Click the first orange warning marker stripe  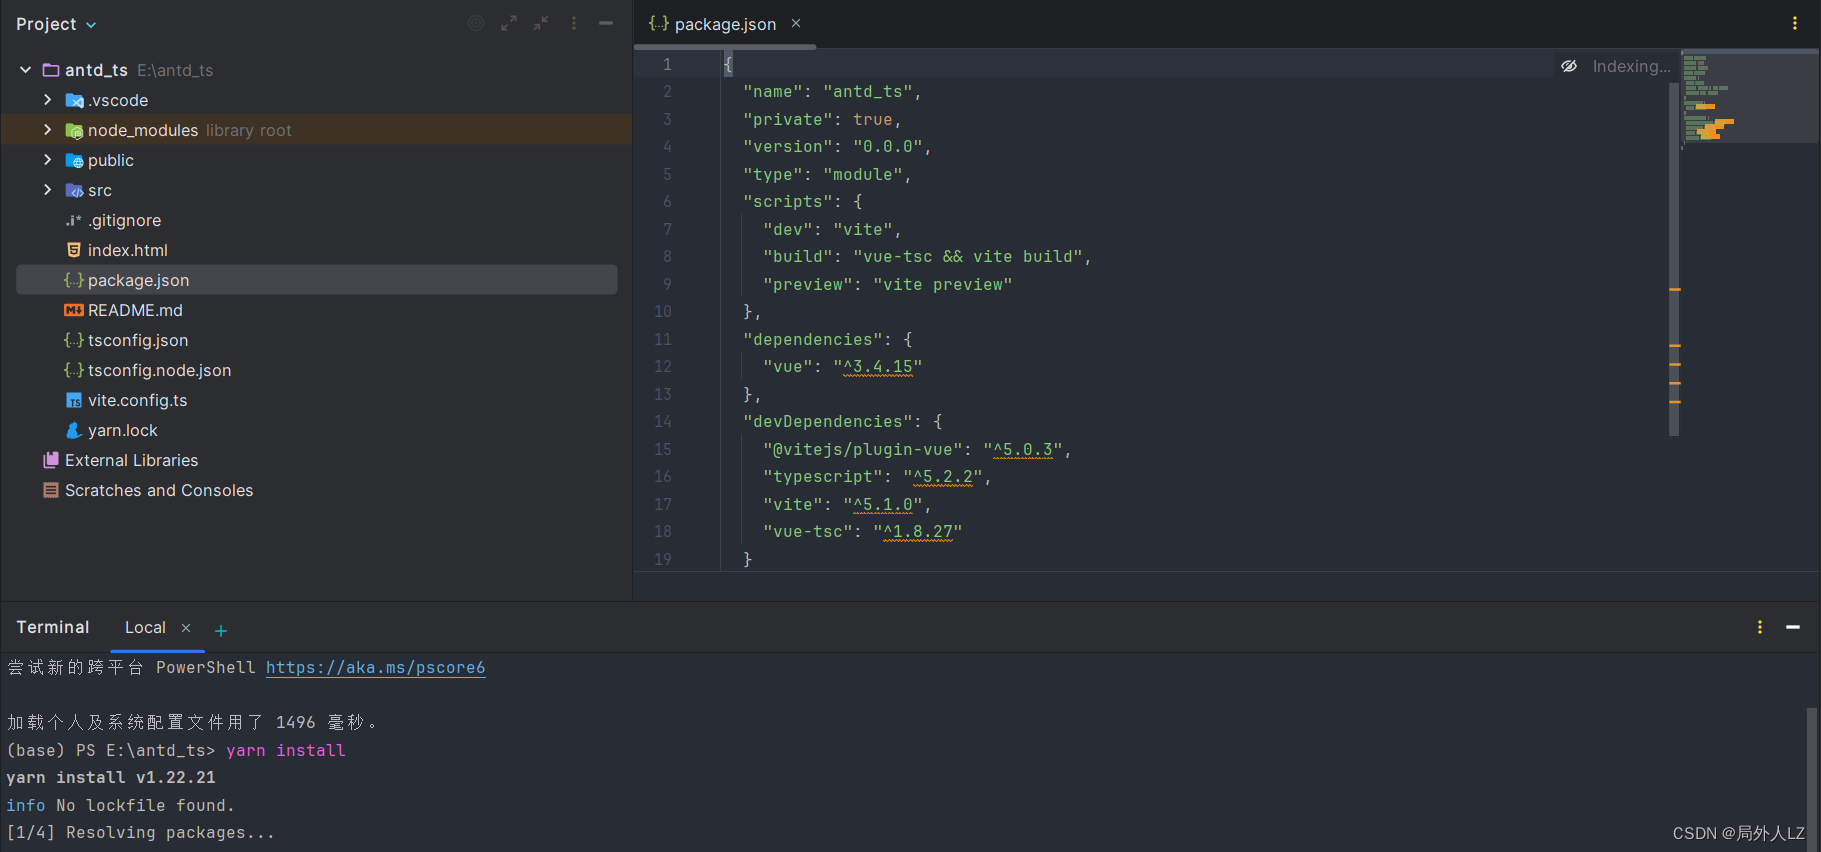[x=1675, y=289]
